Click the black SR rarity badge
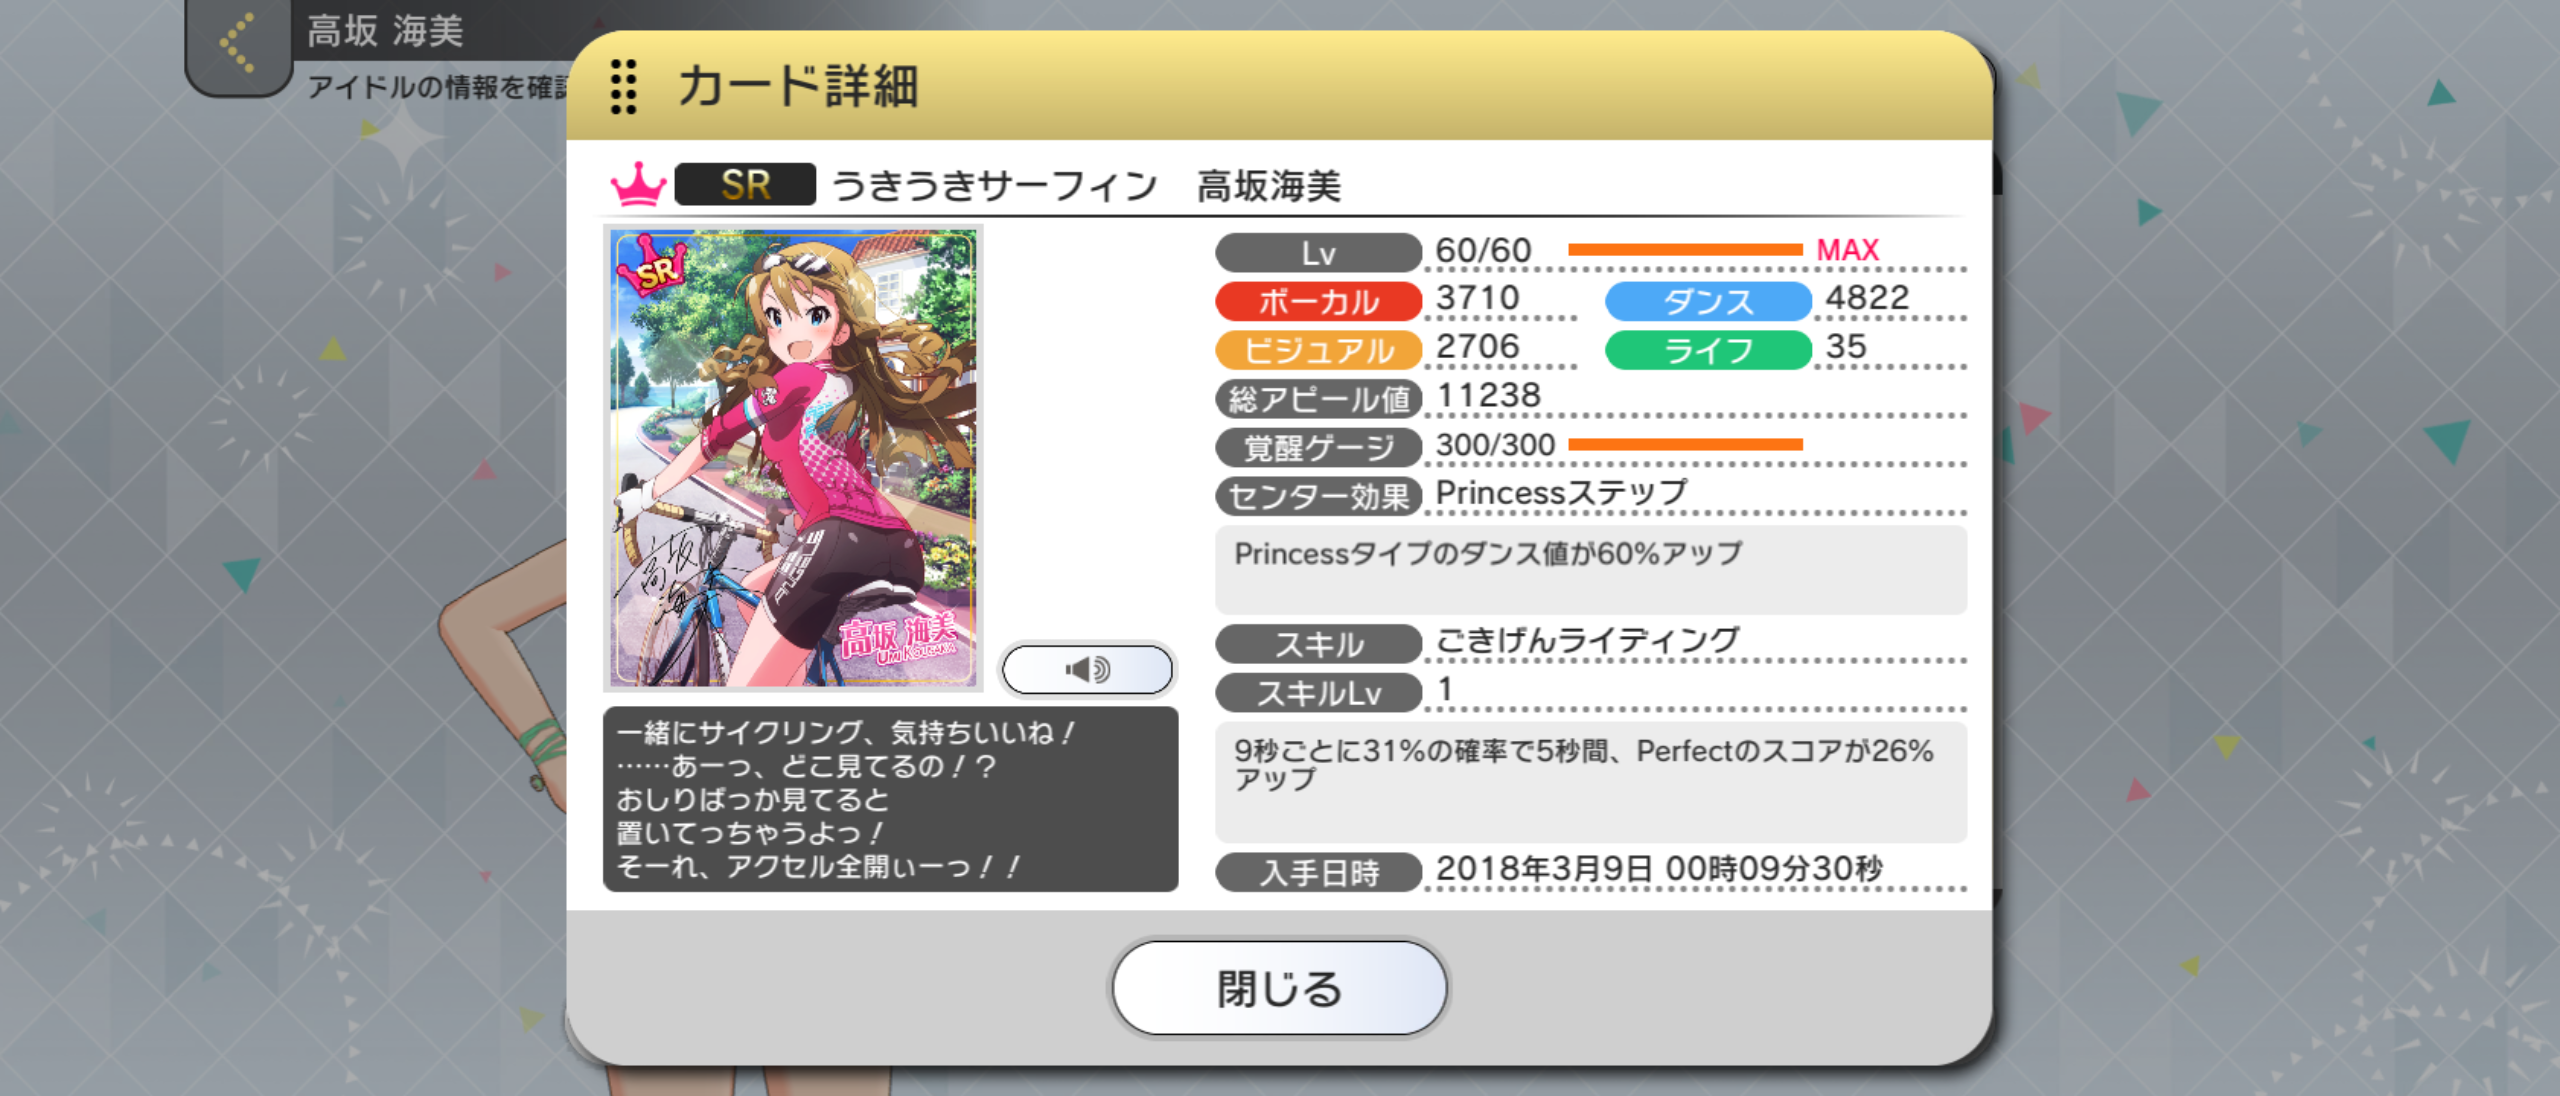The height and width of the screenshot is (1096, 2560). coord(745,185)
